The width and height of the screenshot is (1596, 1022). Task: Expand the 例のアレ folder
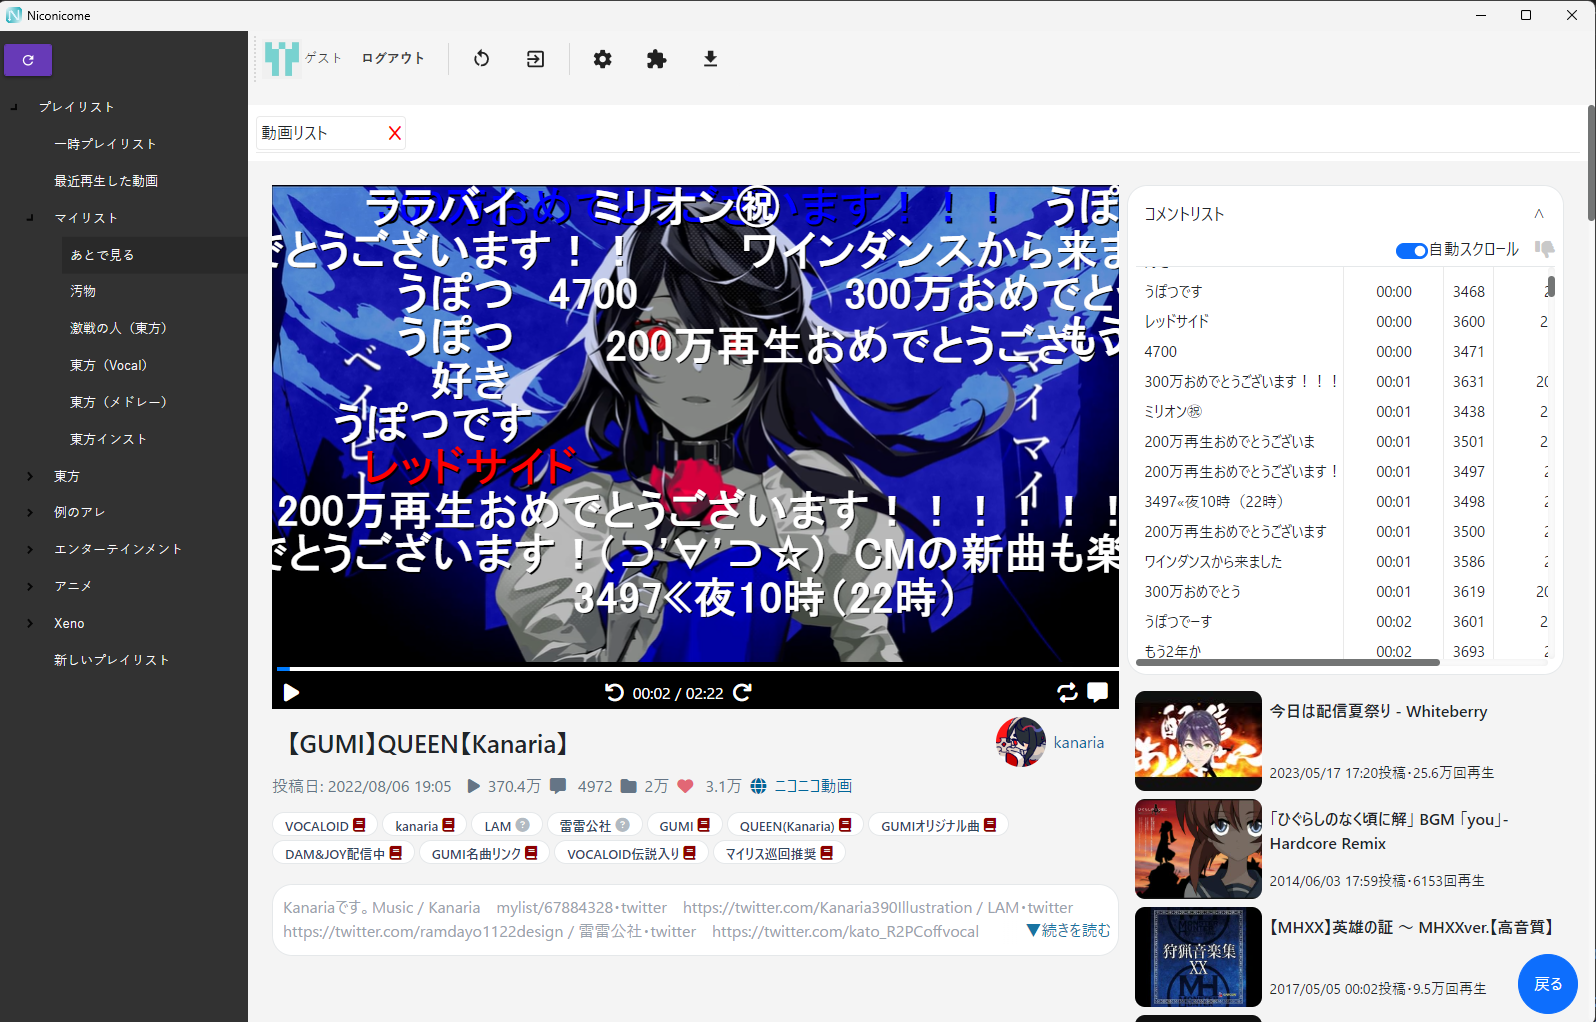(x=30, y=512)
